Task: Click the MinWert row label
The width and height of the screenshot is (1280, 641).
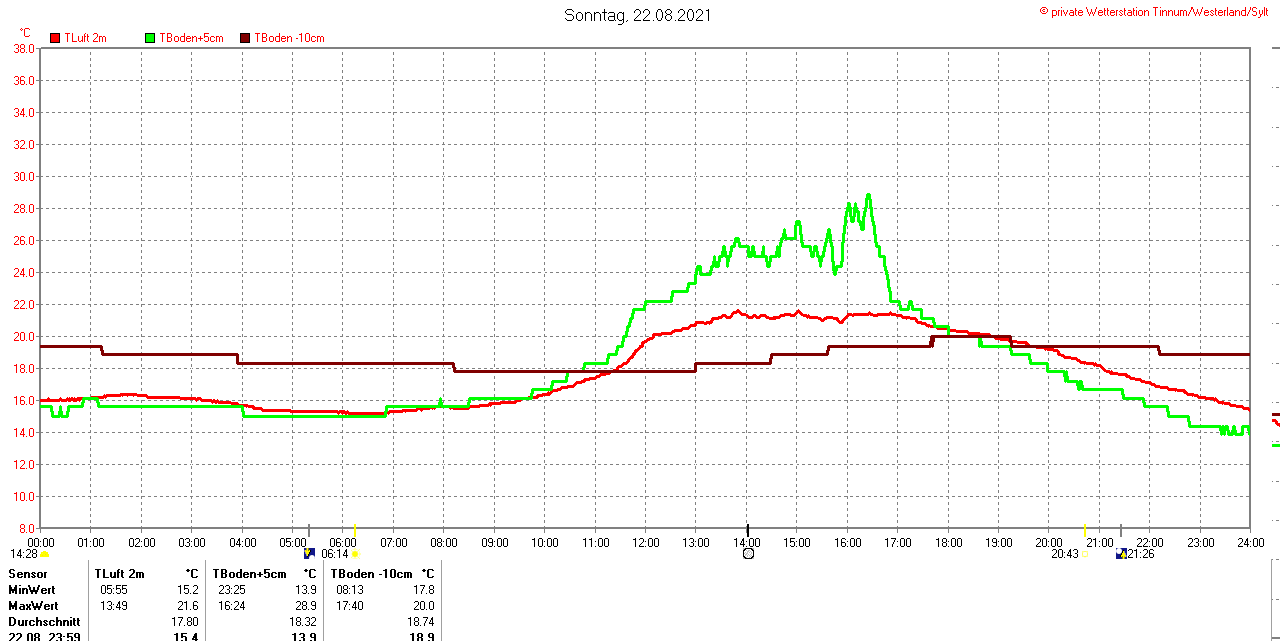Action: (33, 590)
